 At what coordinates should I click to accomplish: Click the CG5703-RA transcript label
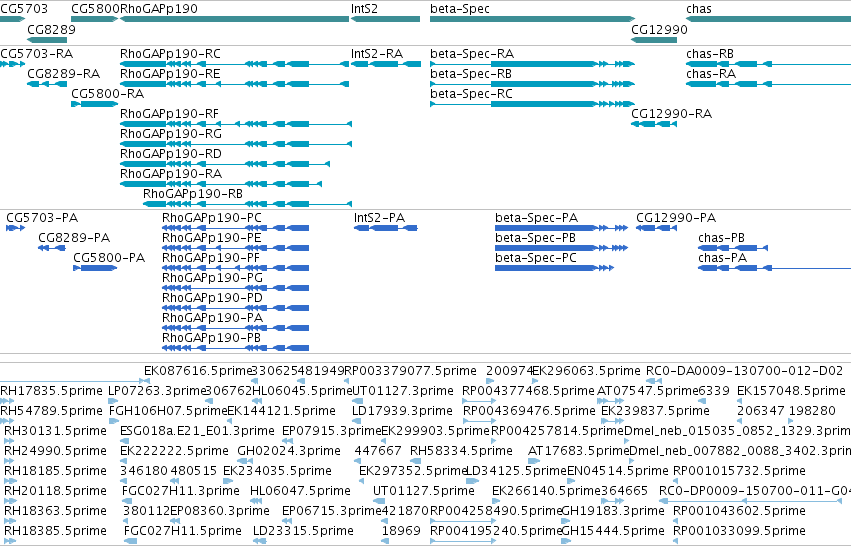coord(36,54)
